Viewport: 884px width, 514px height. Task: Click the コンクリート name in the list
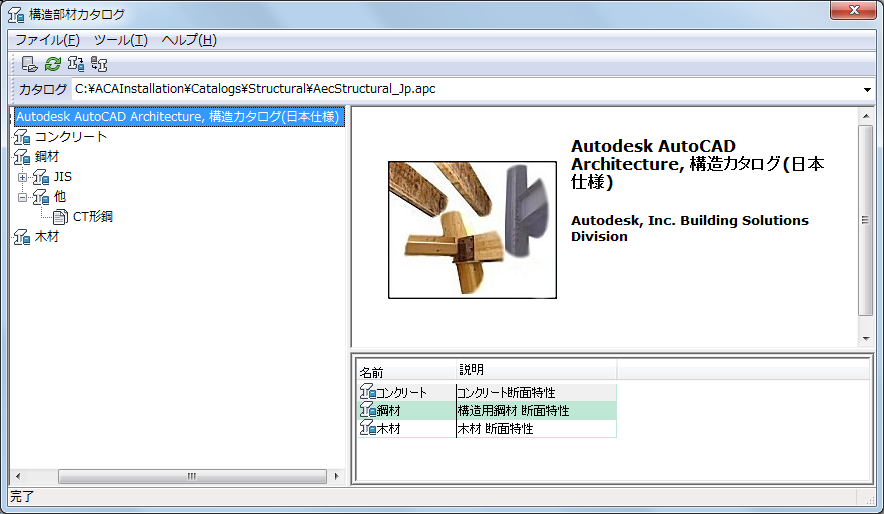[x=401, y=392]
